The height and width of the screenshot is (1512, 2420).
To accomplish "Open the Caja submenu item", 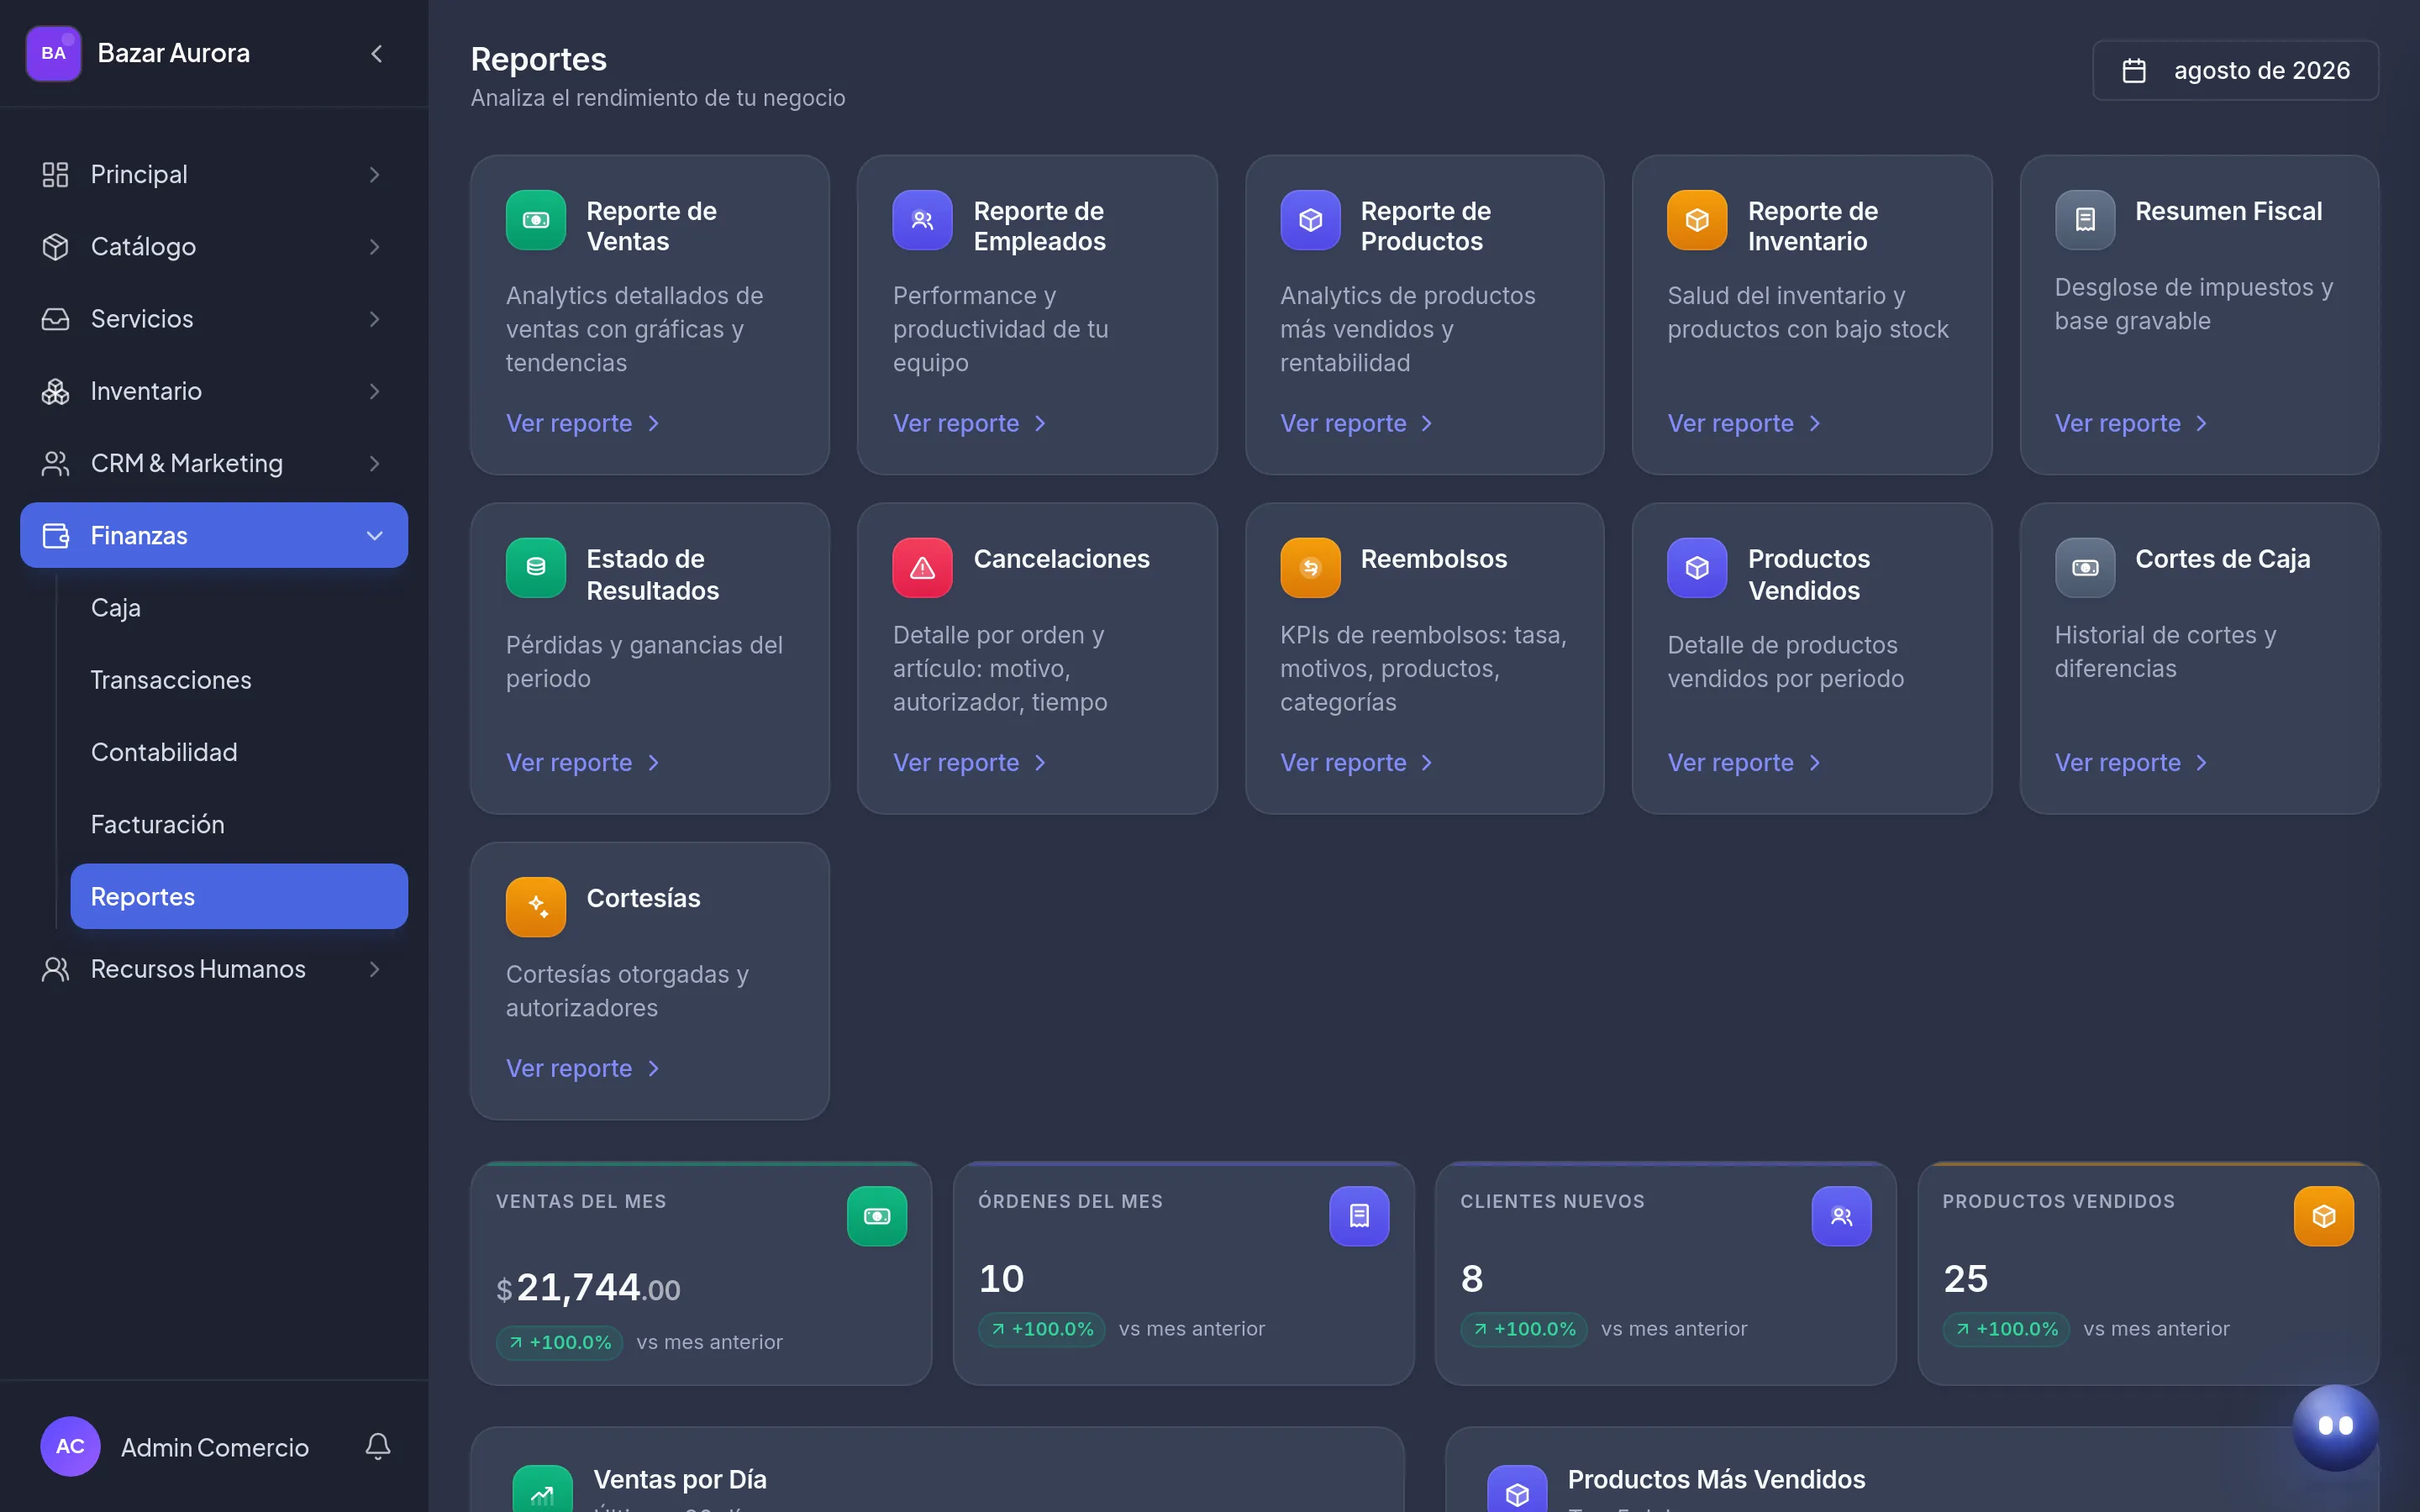I will click(x=239, y=608).
